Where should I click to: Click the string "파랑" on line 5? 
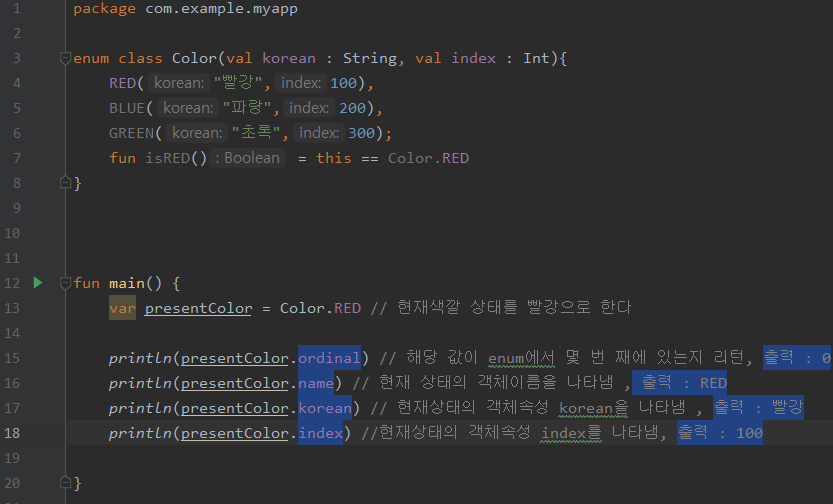247,108
